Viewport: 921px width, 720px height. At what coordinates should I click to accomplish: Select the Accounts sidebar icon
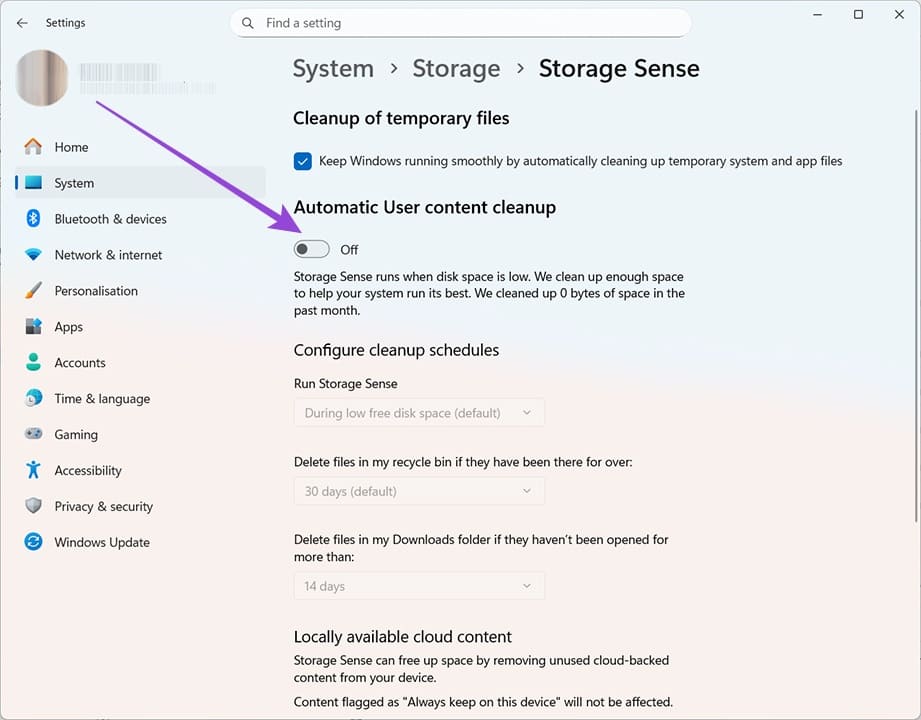[x=31, y=363]
